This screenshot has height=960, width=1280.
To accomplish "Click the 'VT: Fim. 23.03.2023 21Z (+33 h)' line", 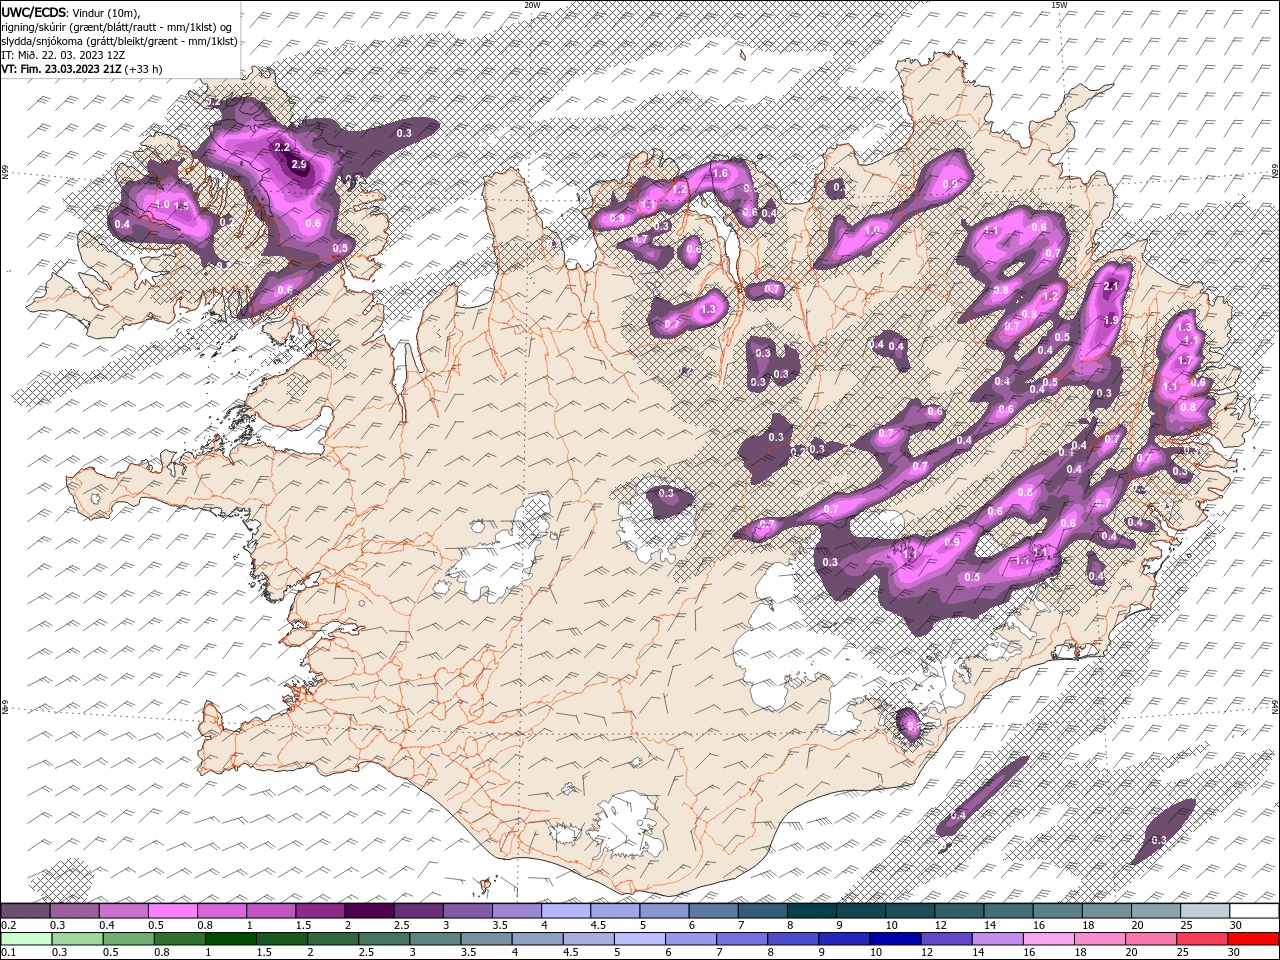I will pos(82,69).
